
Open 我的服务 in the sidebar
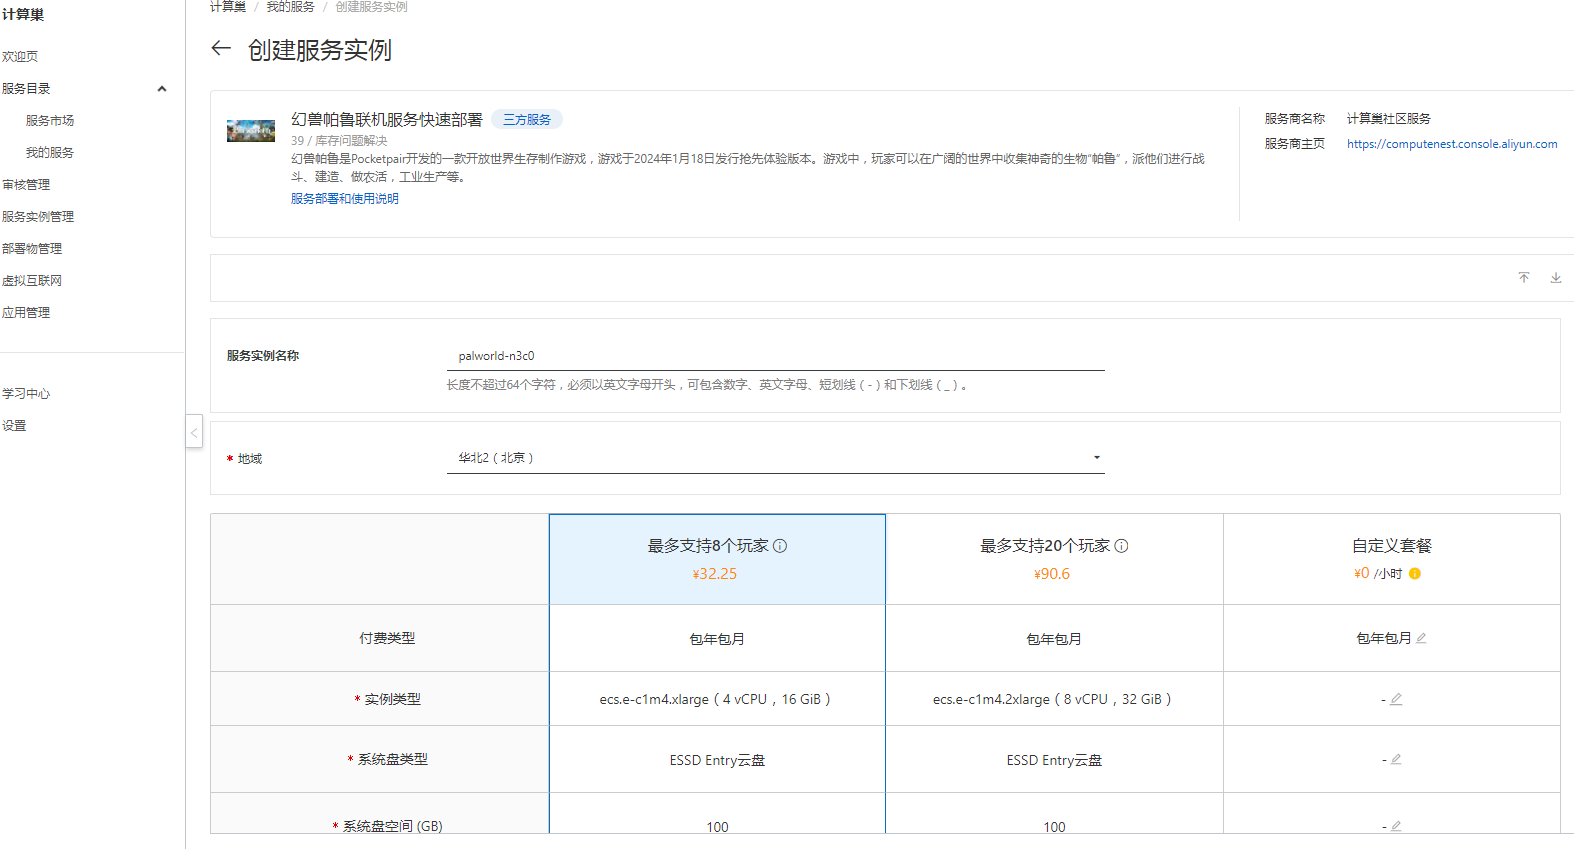tap(50, 153)
